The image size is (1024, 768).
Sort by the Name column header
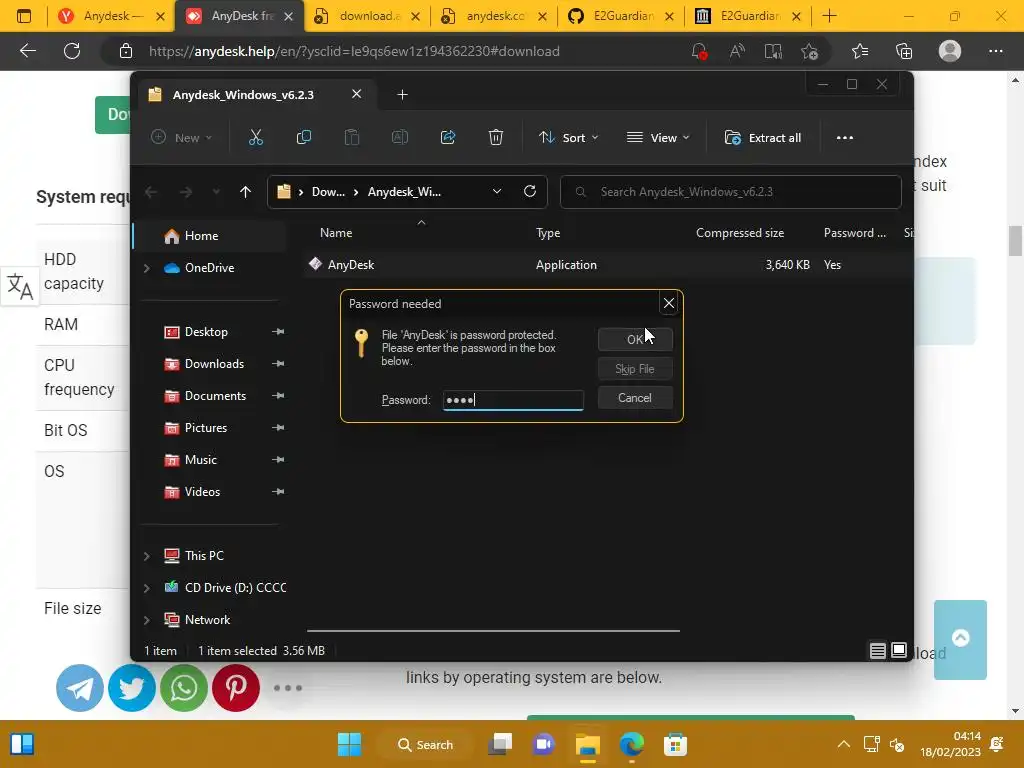(336, 233)
